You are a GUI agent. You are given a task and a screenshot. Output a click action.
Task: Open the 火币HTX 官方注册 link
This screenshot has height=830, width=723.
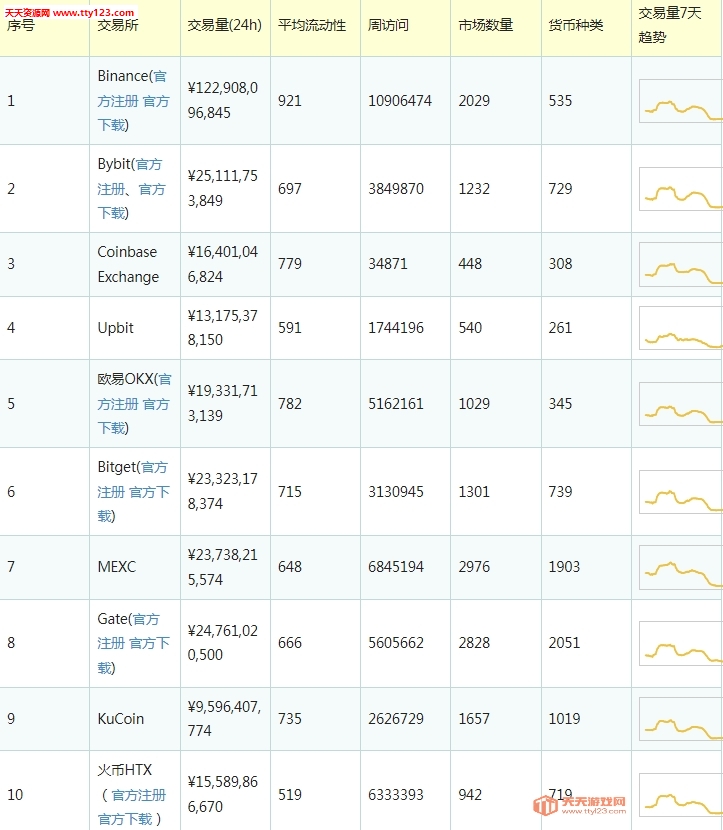[x=138, y=795]
